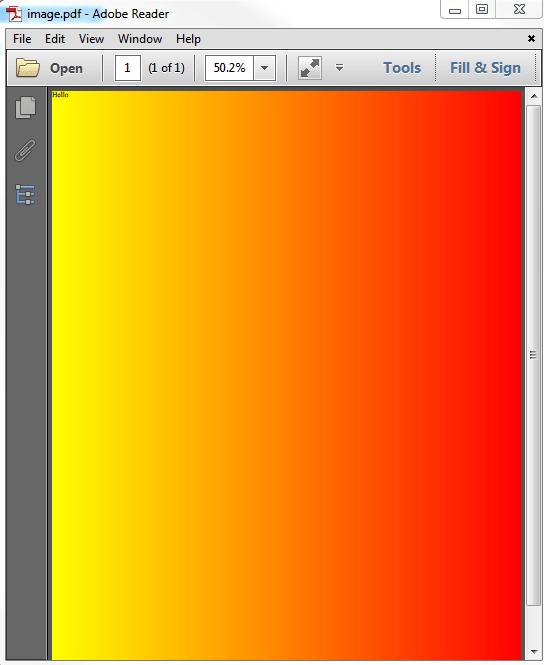Image resolution: width=544 pixels, height=665 pixels.
Task: Close the Adobe Reader window
Action: [x=519, y=9]
